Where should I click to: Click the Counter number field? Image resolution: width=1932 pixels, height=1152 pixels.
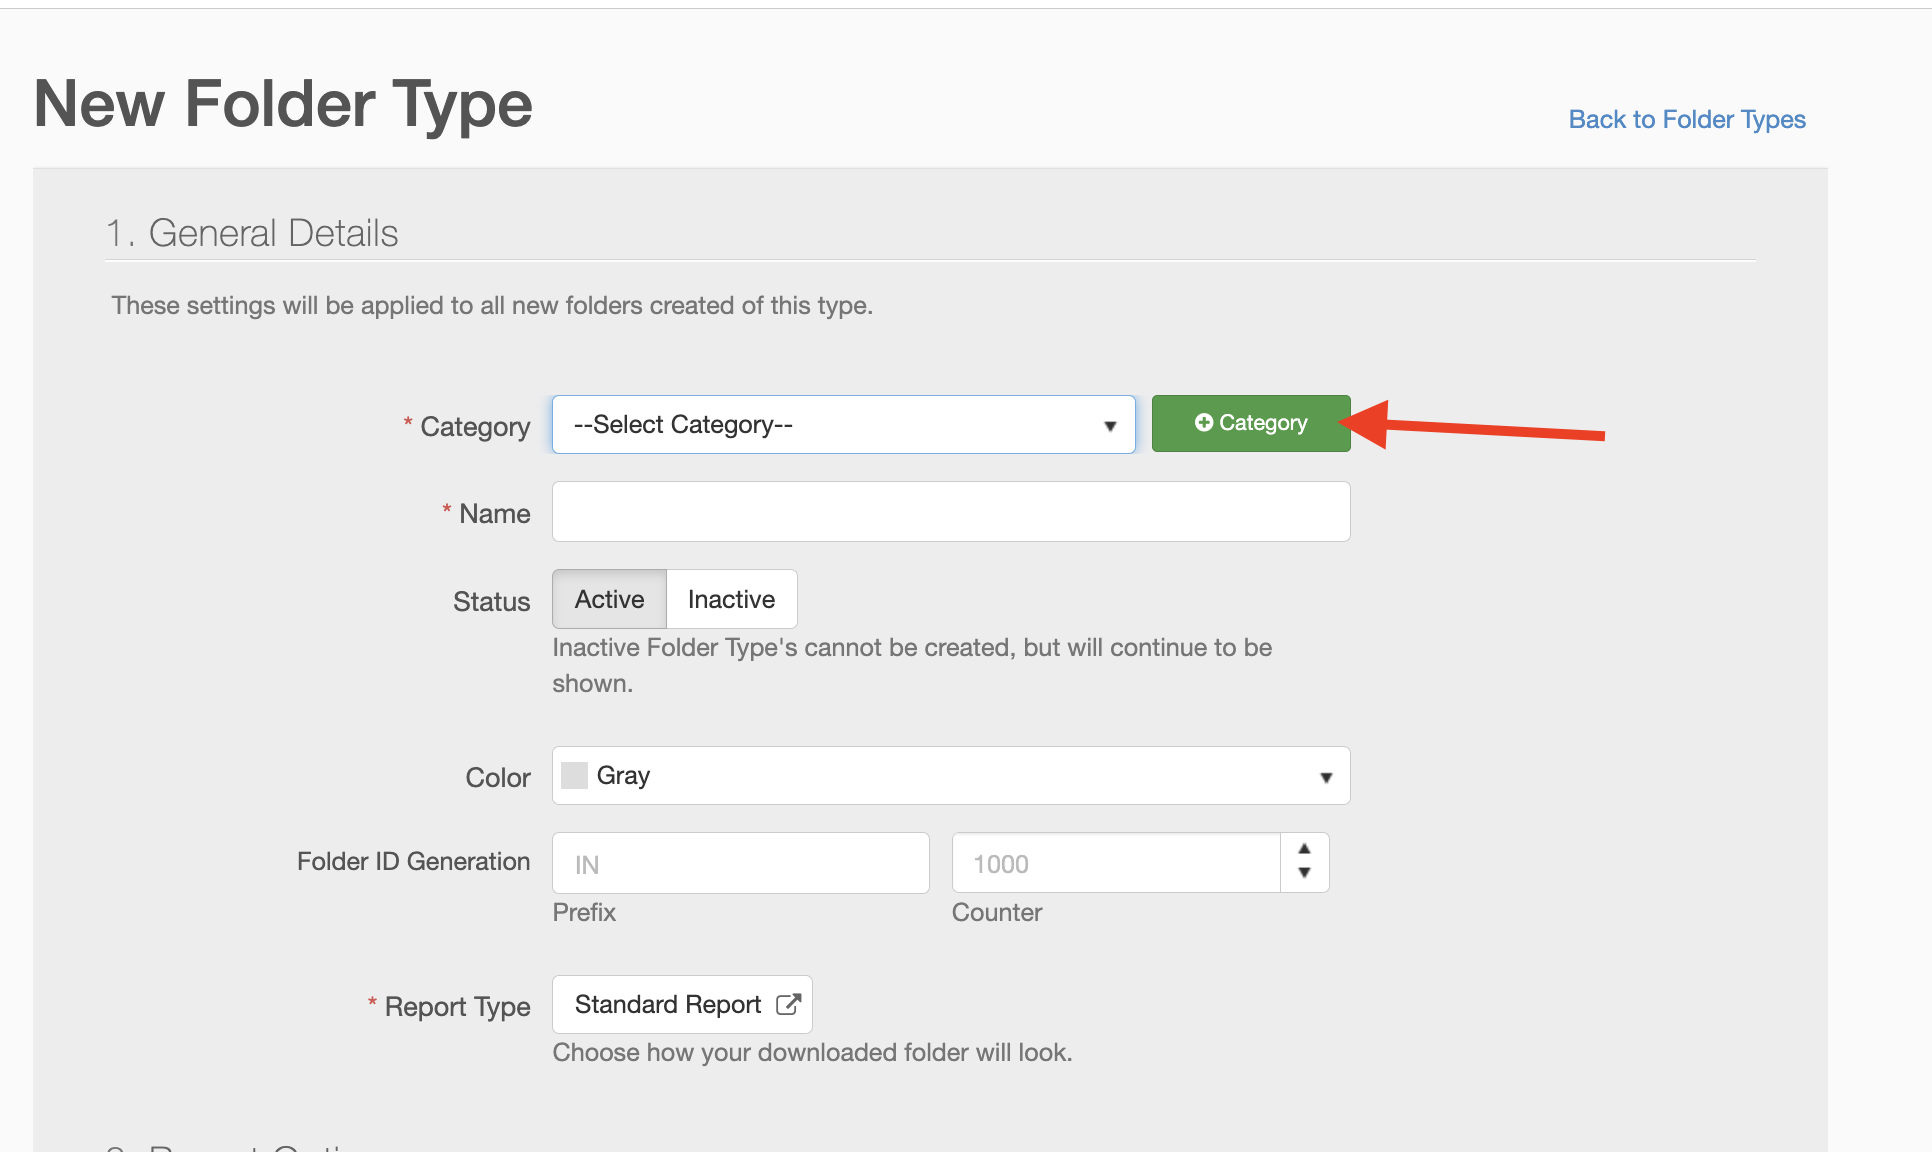(1116, 863)
